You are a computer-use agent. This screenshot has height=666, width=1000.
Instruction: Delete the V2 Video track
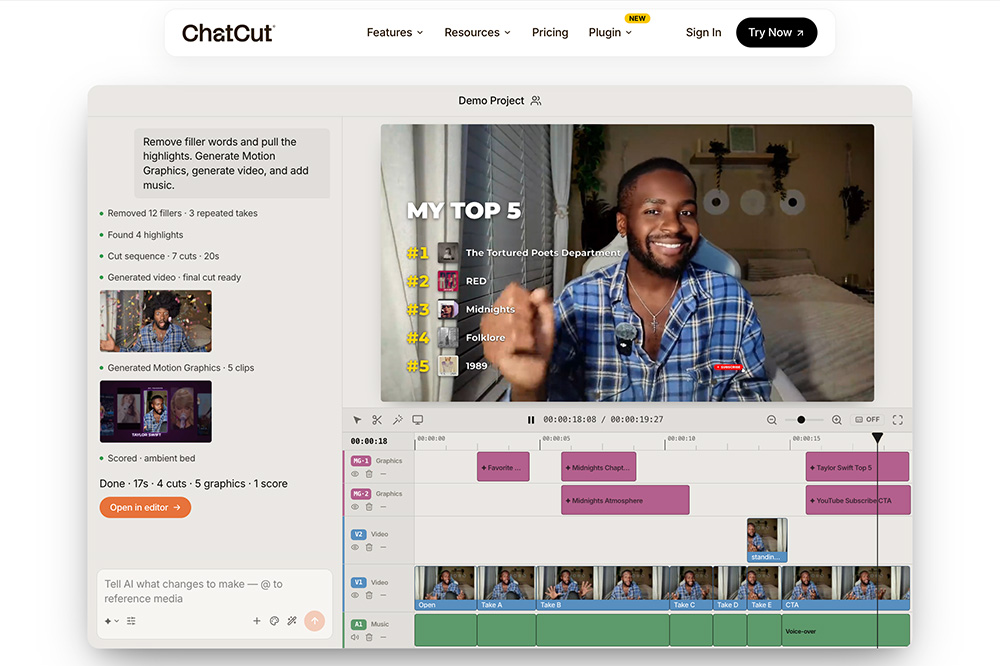(x=369, y=547)
